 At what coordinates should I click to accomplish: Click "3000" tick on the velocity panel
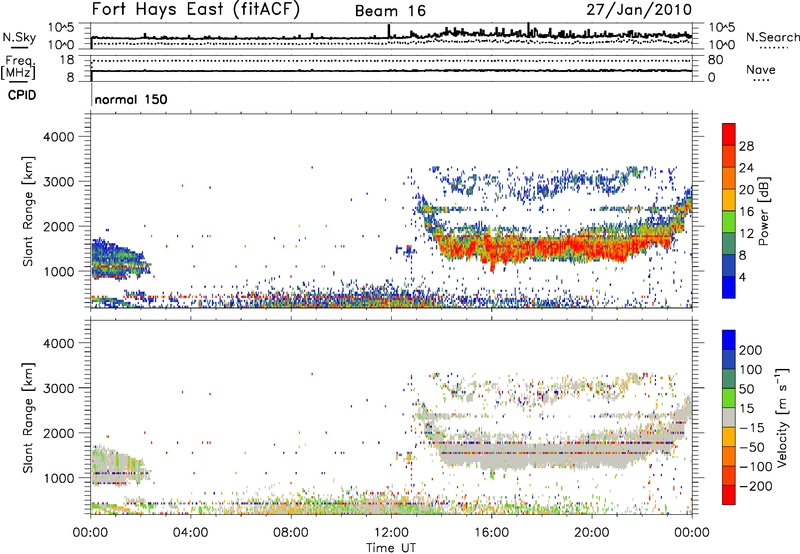pyautogui.click(x=58, y=388)
